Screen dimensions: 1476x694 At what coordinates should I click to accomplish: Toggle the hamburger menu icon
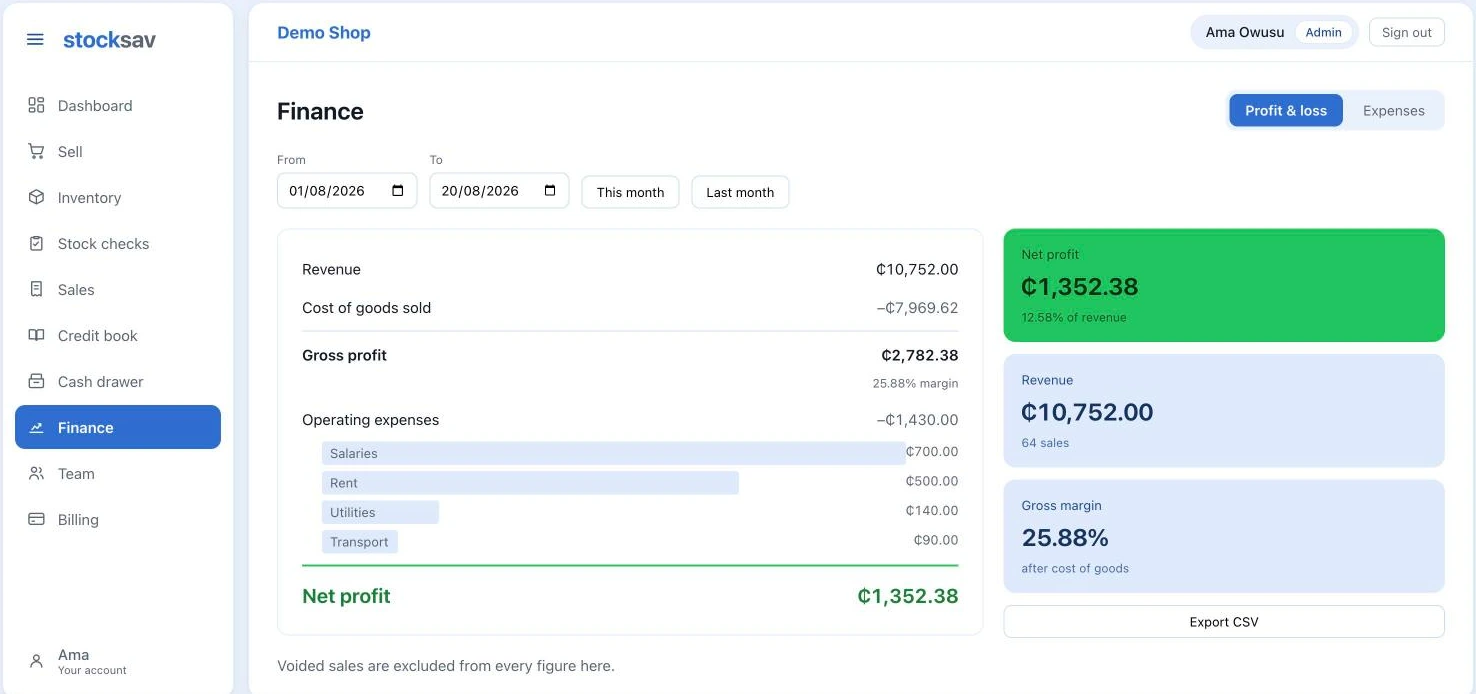point(35,40)
